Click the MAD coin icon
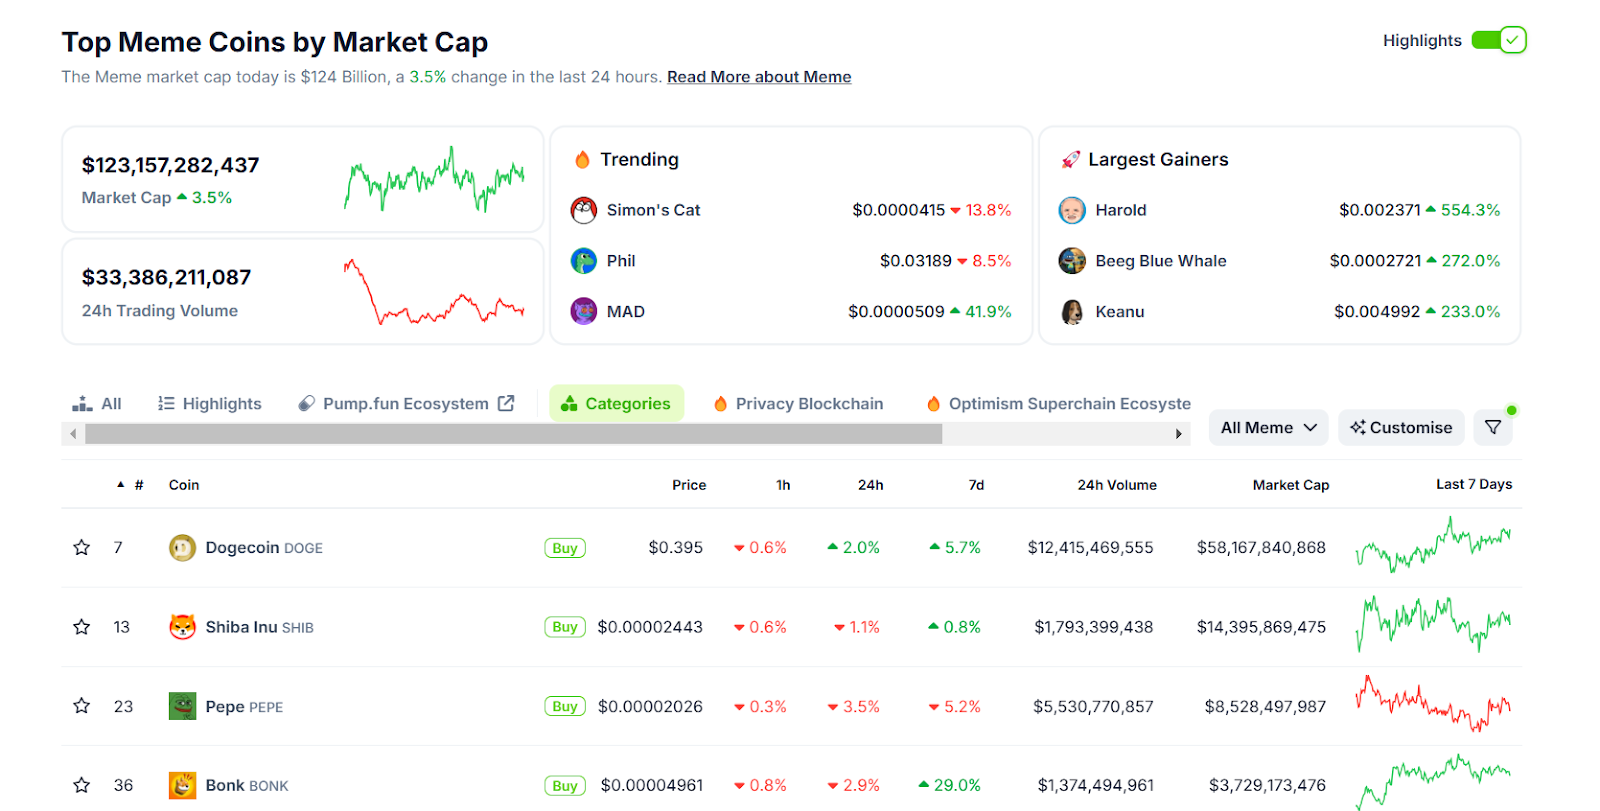 coord(583,311)
